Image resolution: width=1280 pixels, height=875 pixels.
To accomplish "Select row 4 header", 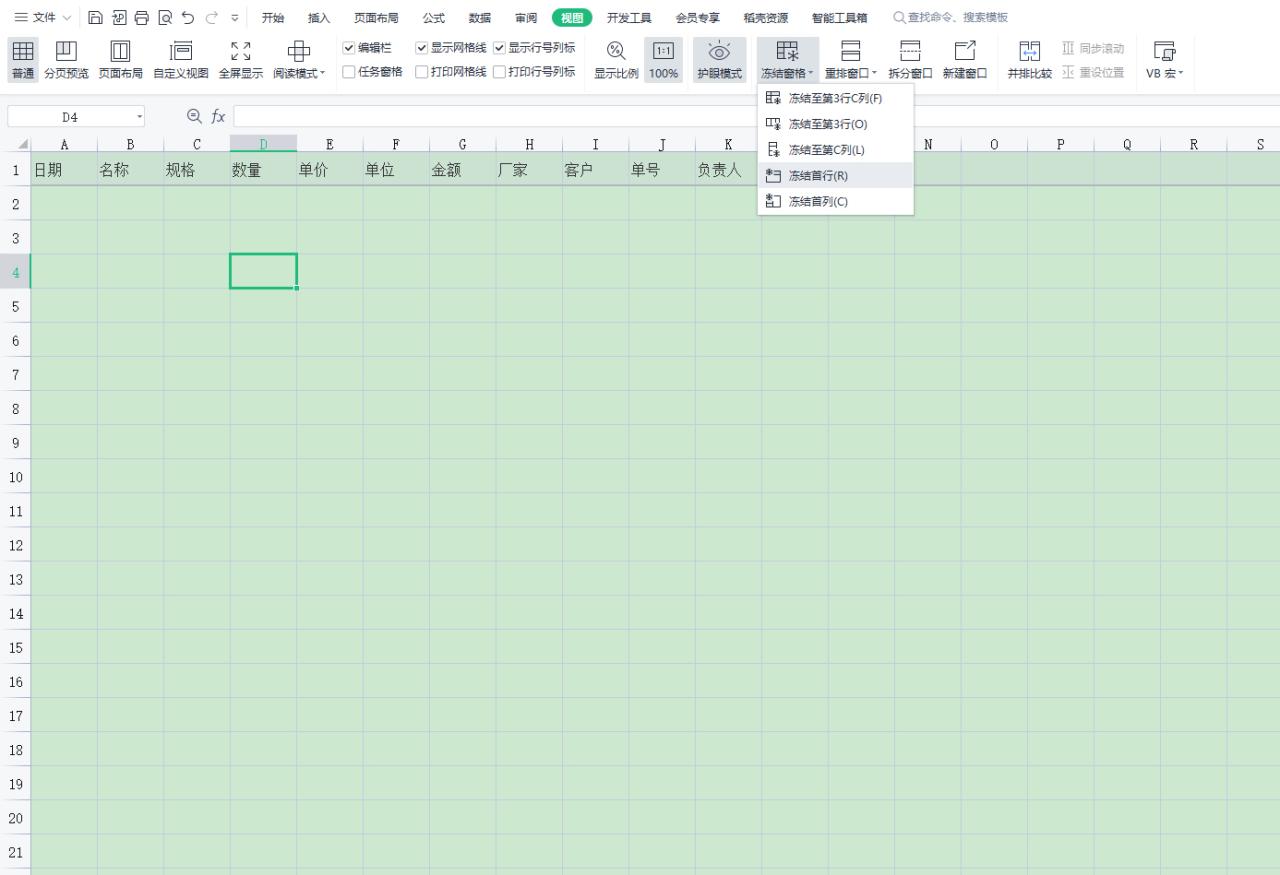I will point(15,271).
